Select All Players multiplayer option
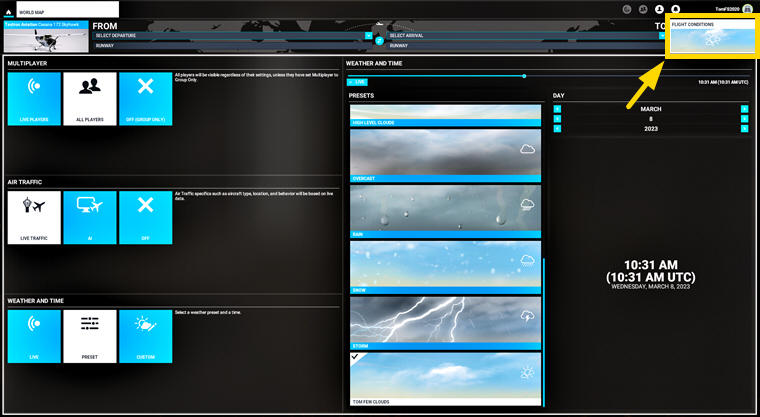This screenshot has height=417, width=760. 90,99
